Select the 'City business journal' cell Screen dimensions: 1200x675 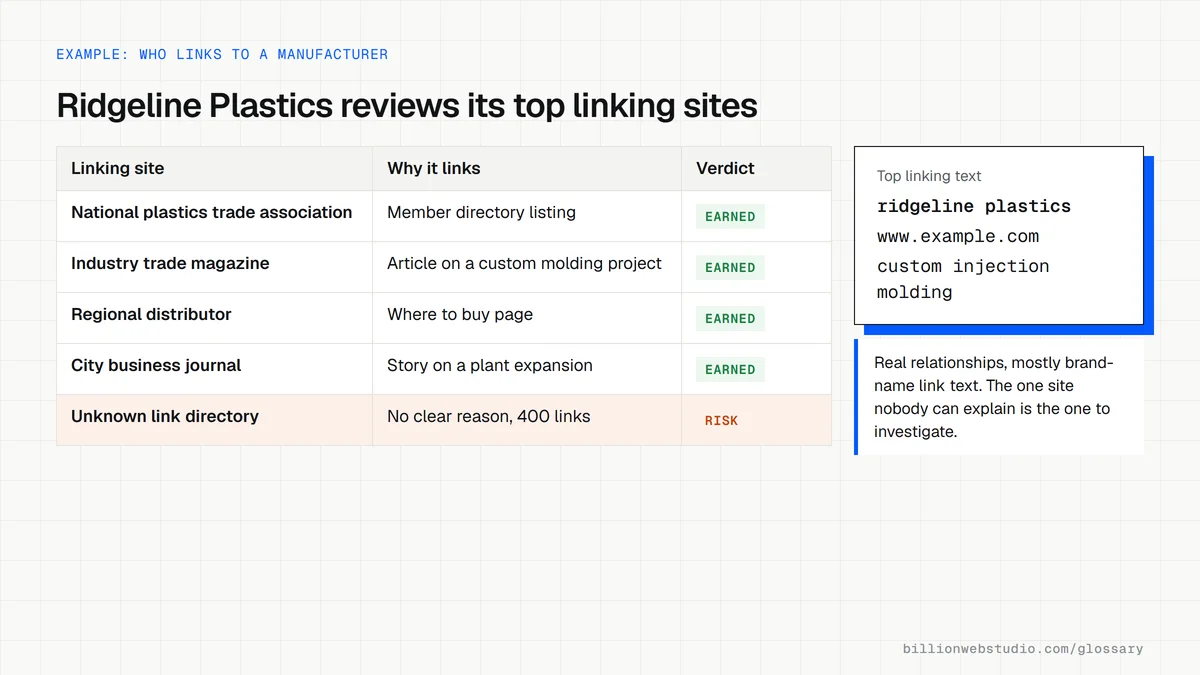[x=214, y=369]
